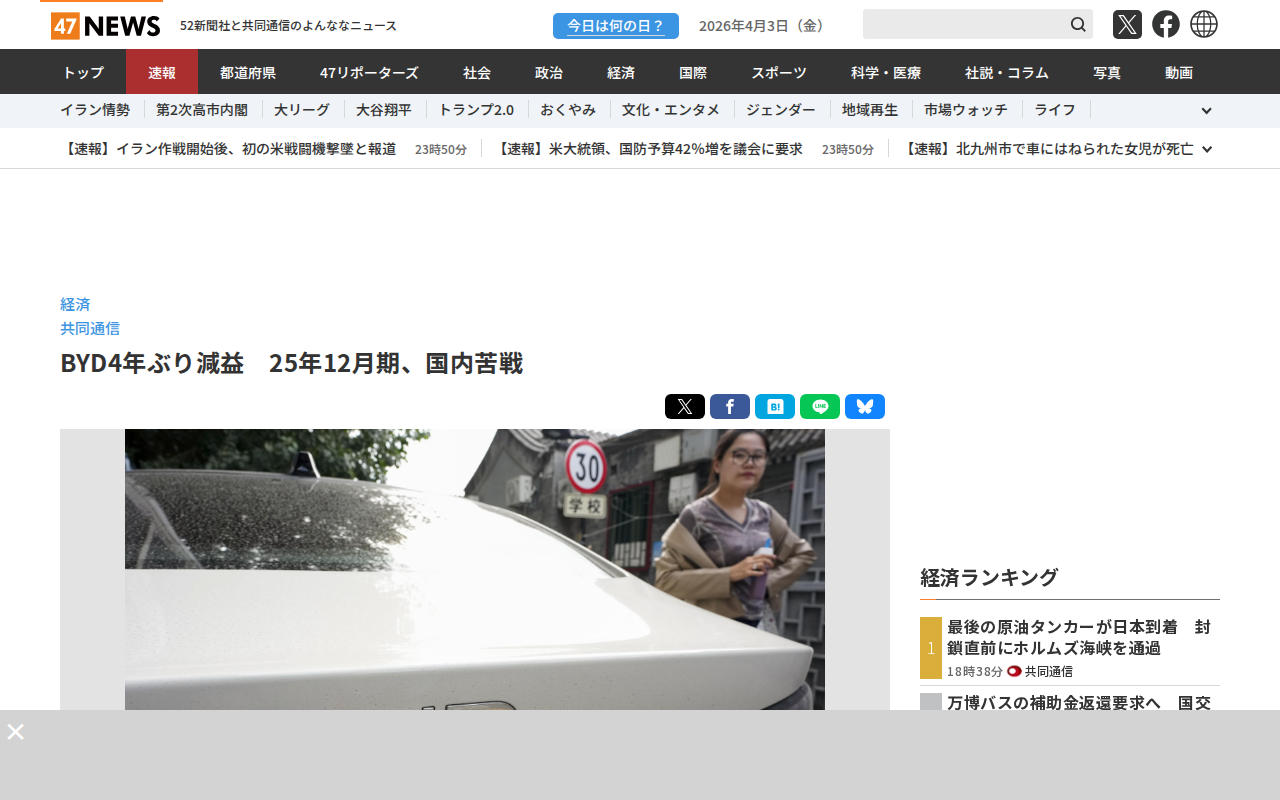Open the X (Twitter) header icon
Screen dimensions: 1280x800
1127,24
